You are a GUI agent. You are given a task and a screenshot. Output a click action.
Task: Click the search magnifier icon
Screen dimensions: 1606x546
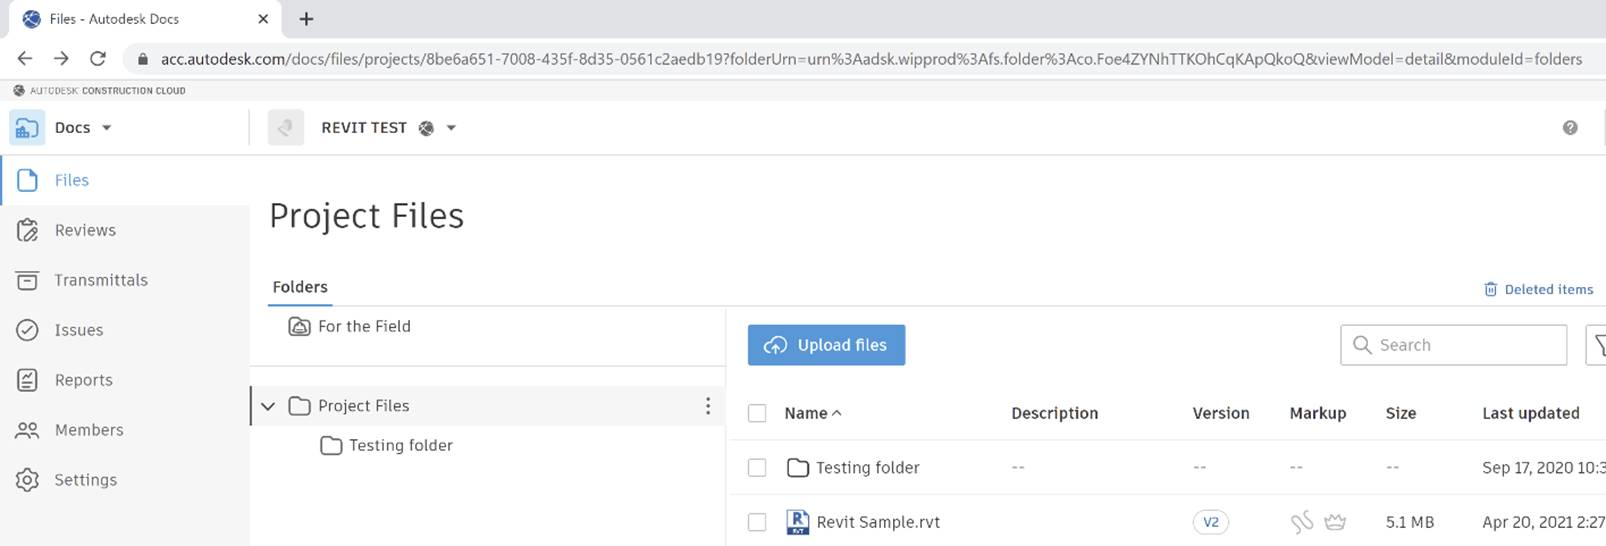(1361, 345)
